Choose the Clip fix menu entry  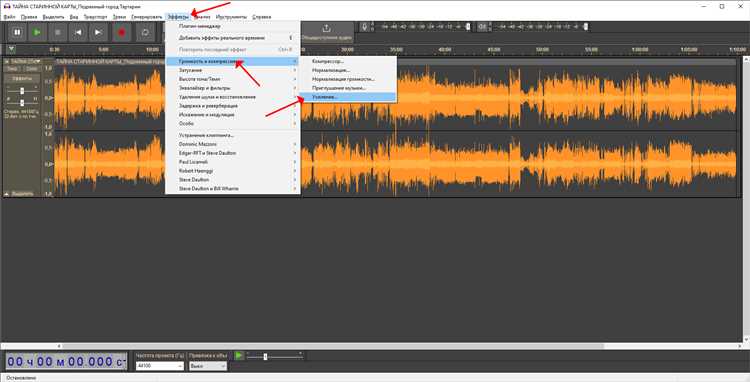coord(233,135)
